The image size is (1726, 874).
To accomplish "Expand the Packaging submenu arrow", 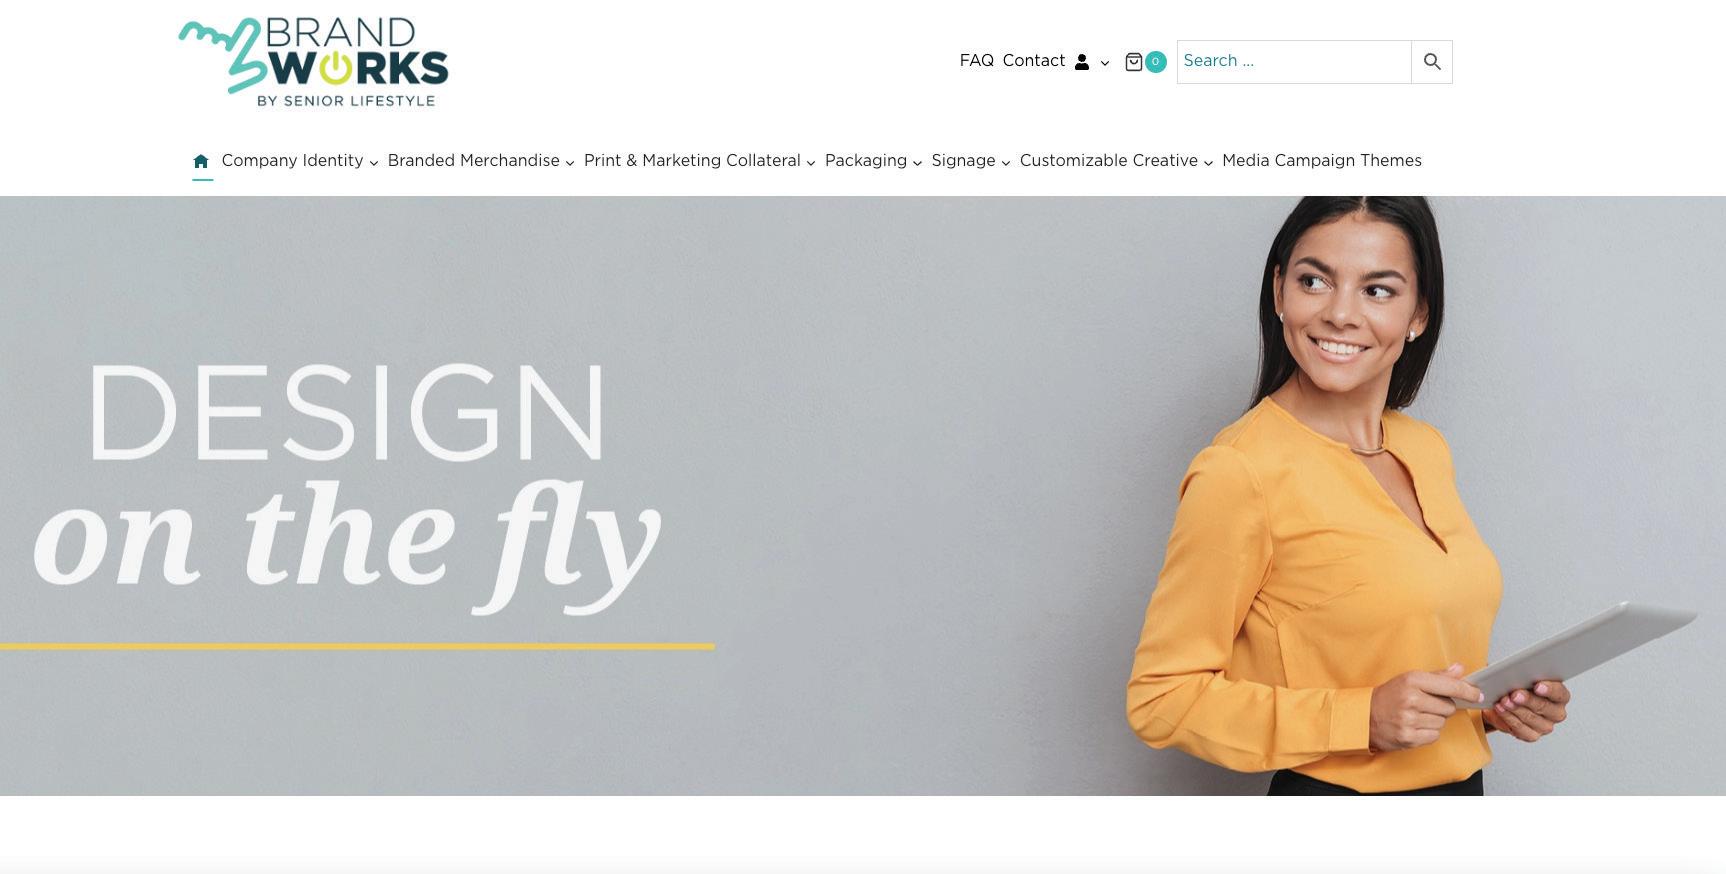I will click(x=917, y=163).
